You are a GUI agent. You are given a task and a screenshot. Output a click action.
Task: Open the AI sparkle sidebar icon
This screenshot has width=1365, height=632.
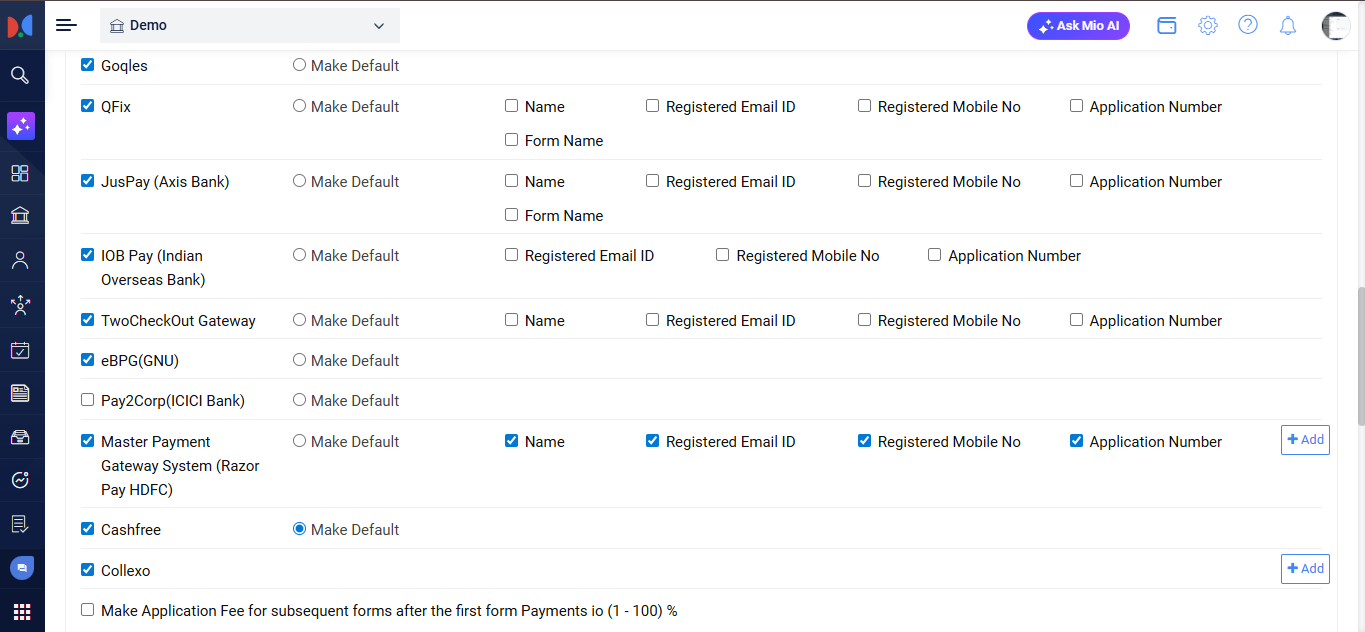(21, 126)
